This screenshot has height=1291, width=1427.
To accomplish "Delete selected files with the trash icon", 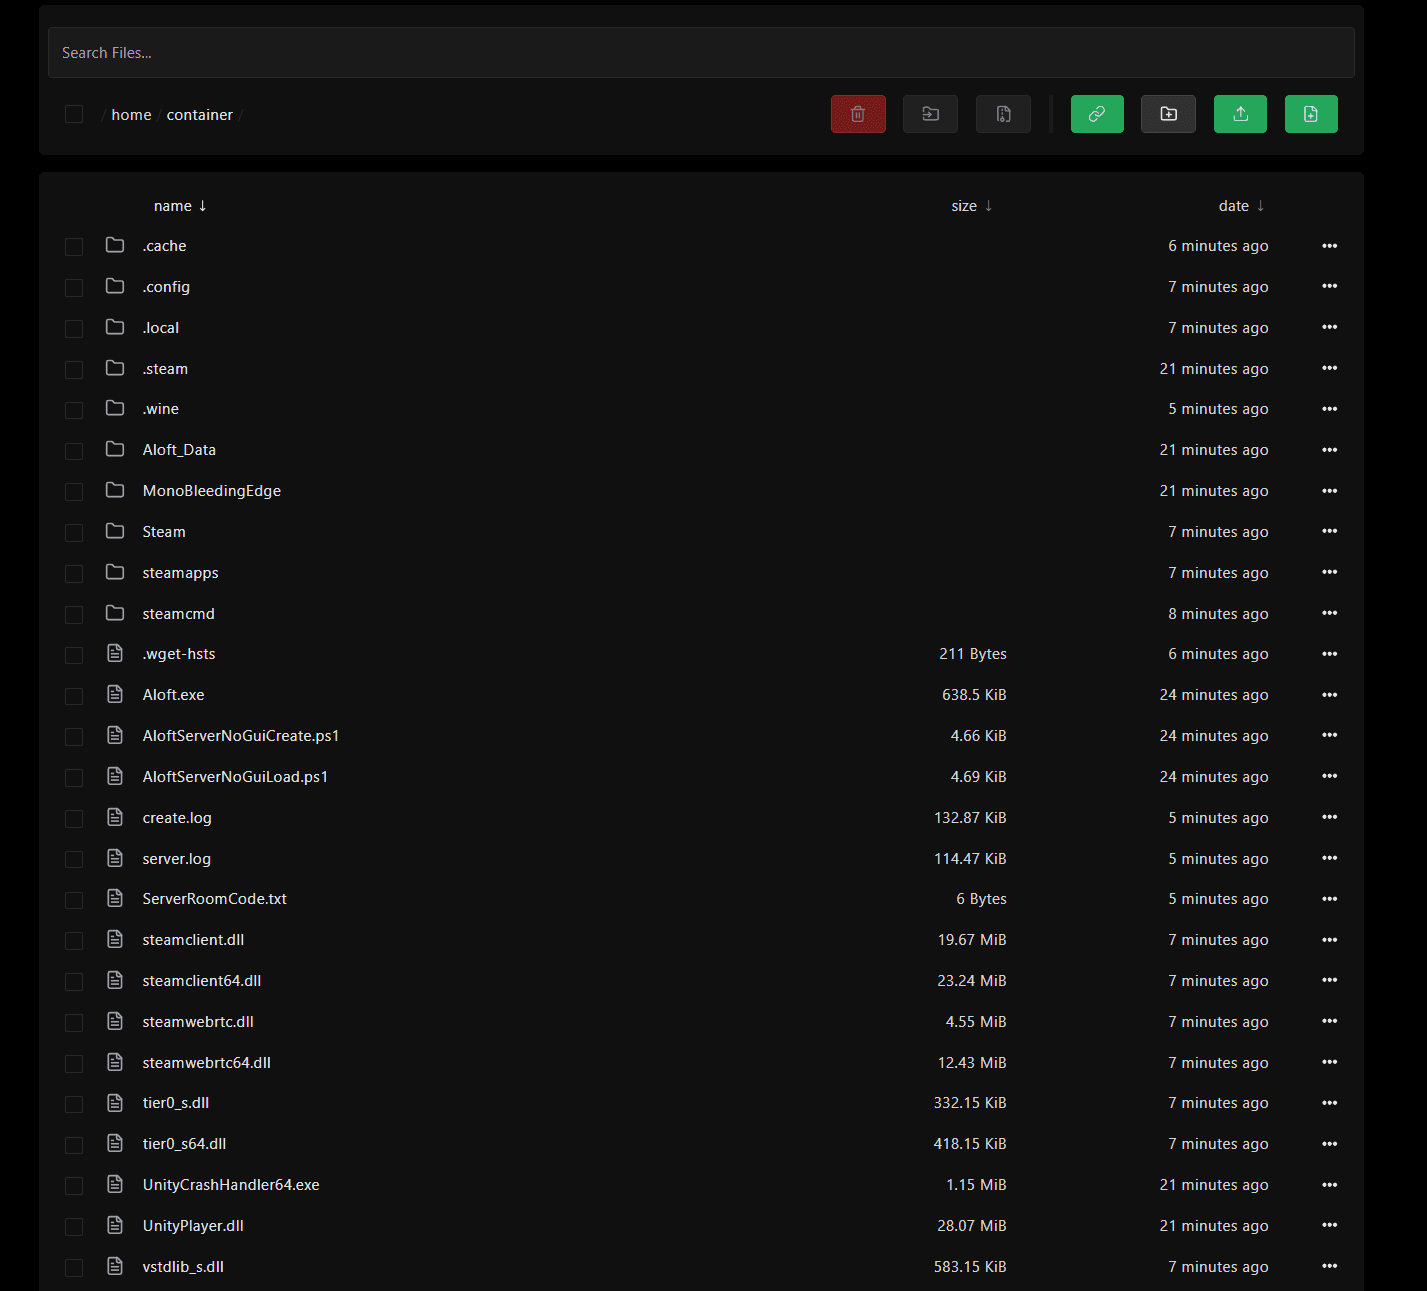I will click(857, 114).
